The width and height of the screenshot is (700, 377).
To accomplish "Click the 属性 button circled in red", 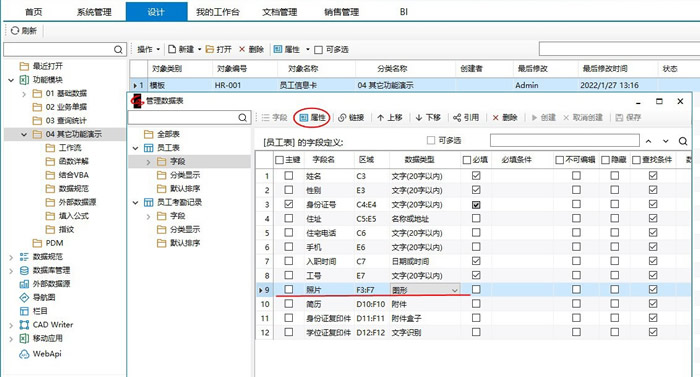I will [x=312, y=117].
